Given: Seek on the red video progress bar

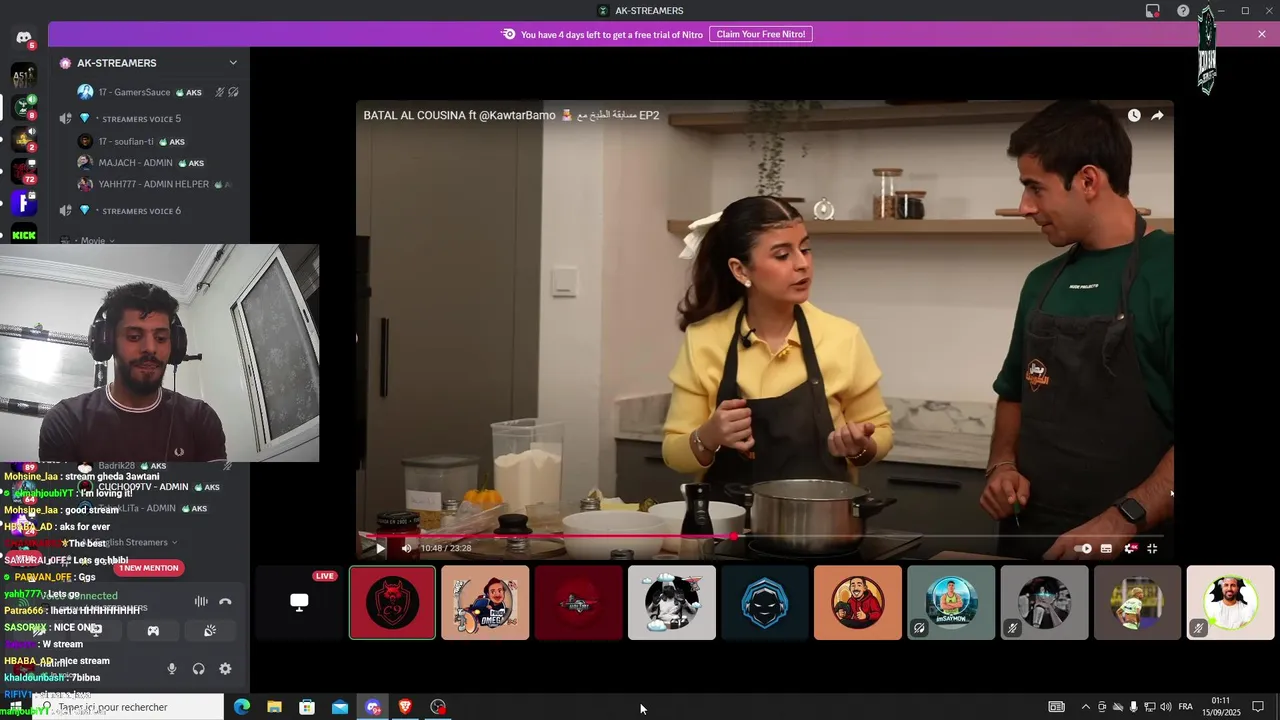Looking at the screenshot, I should (766, 536).
